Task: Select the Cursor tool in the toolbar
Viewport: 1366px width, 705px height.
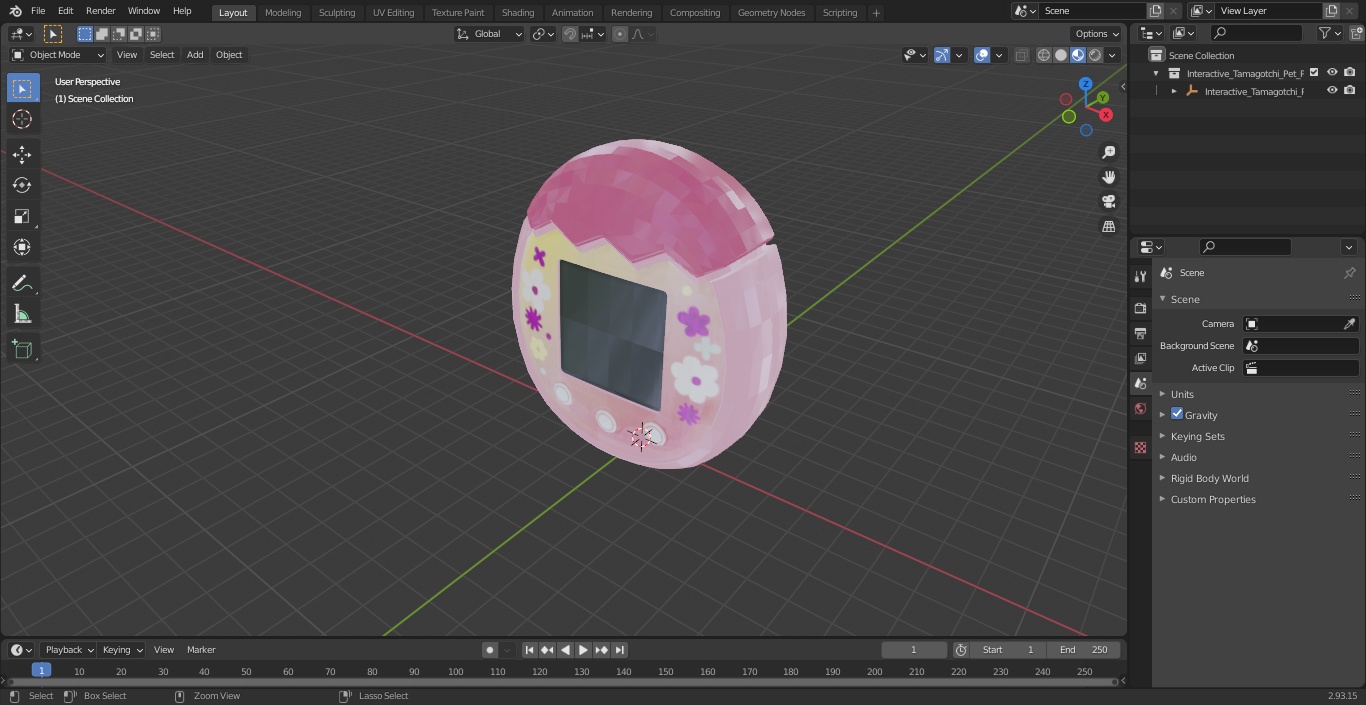Action: [22, 119]
